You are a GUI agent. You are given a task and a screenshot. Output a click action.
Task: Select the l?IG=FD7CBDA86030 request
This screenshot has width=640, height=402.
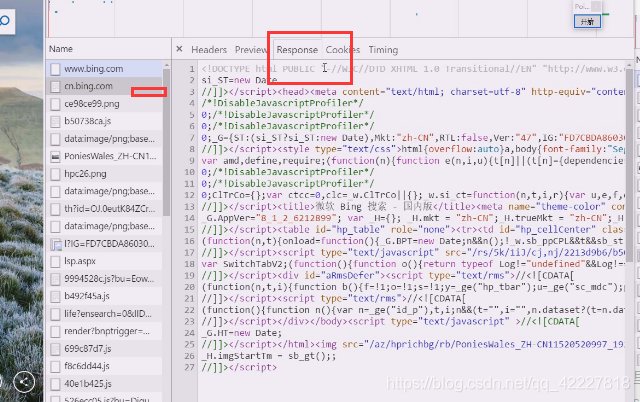click(104, 244)
